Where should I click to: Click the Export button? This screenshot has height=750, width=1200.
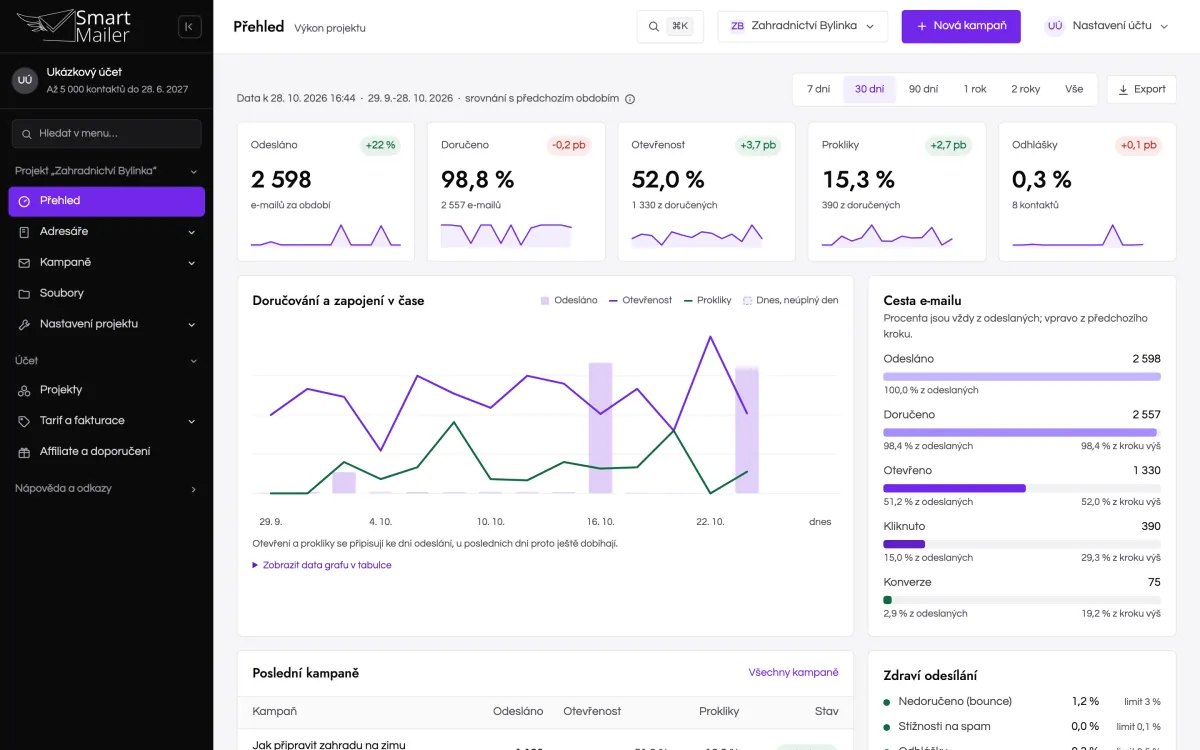(1141, 89)
